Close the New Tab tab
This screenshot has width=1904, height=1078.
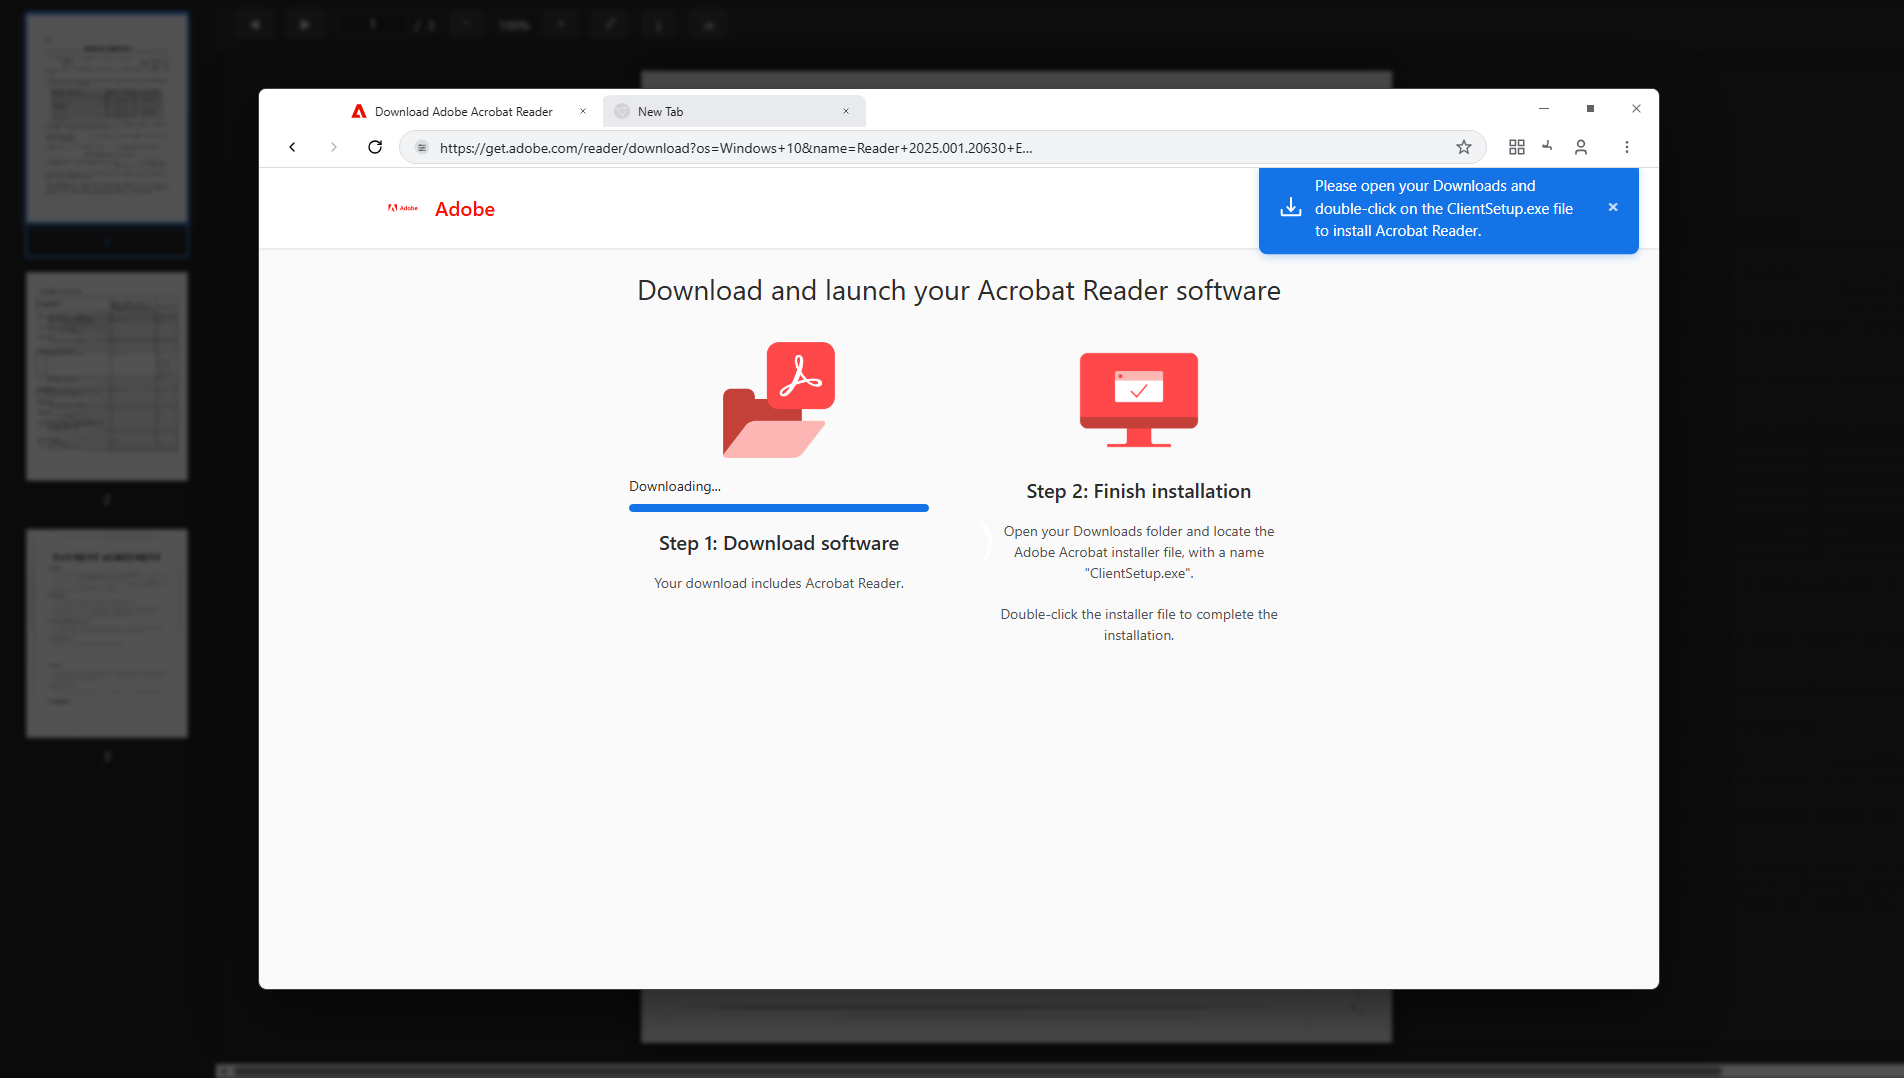846,111
